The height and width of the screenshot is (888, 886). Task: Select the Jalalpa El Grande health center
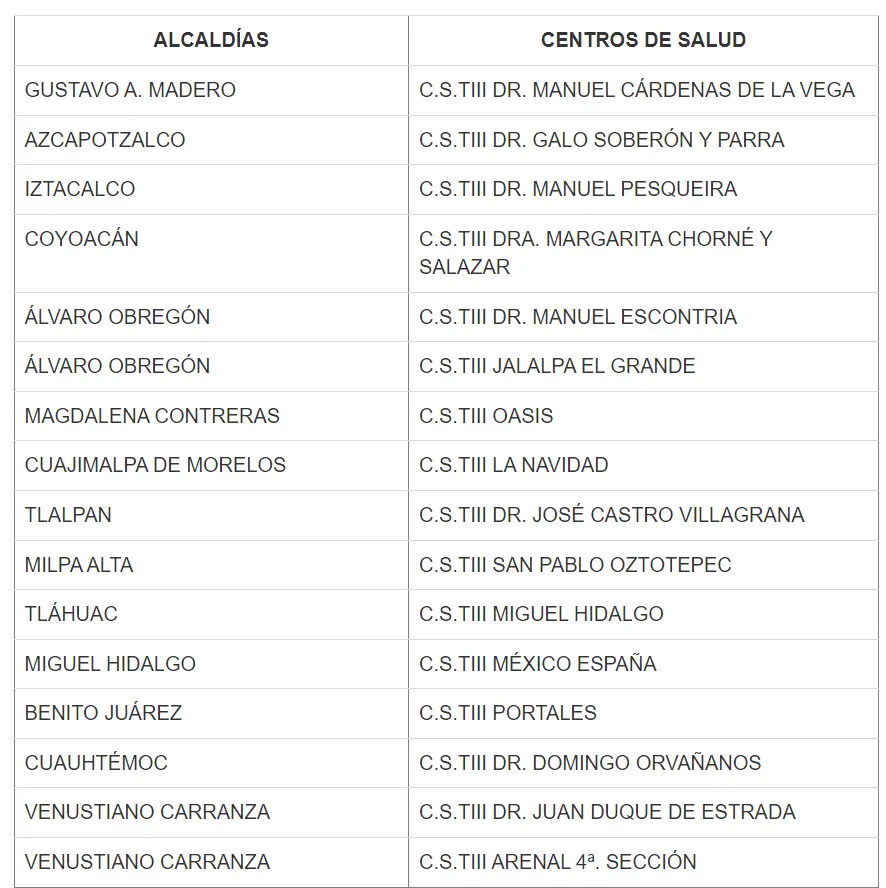click(557, 366)
